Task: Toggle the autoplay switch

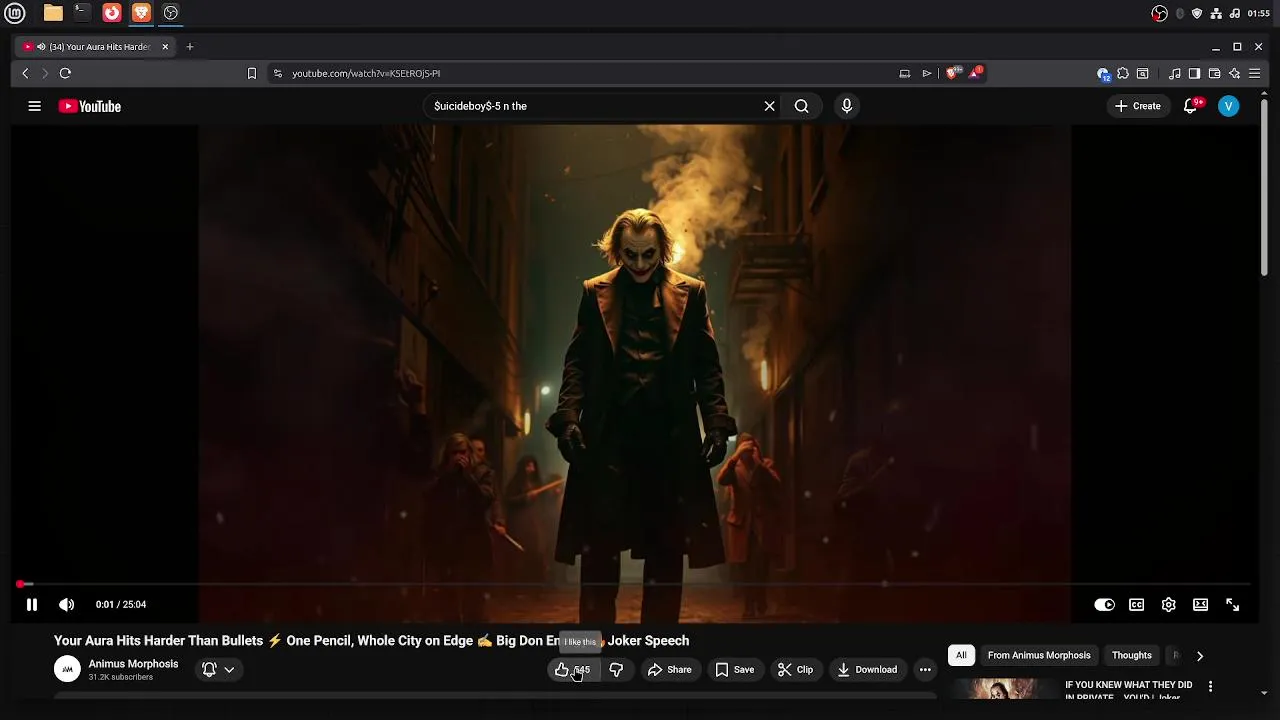Action: click(1104, 604)
